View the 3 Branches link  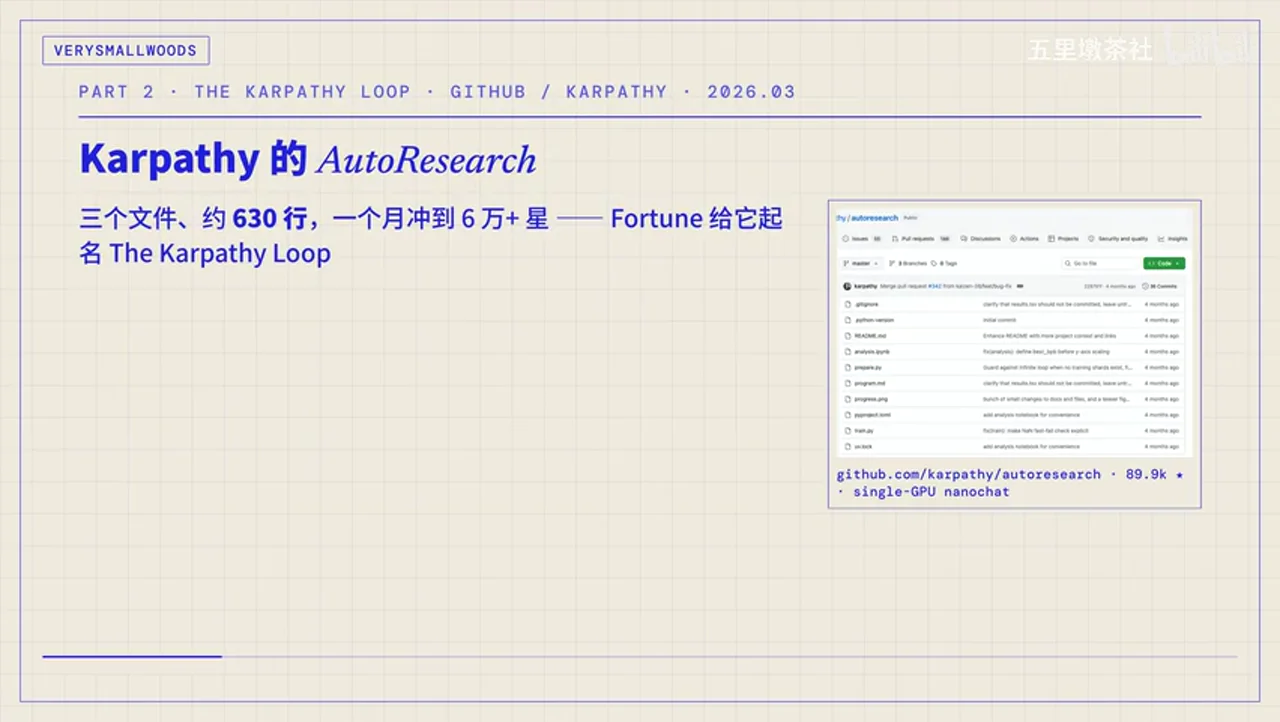pyautogui.click(x=908, y=263)
